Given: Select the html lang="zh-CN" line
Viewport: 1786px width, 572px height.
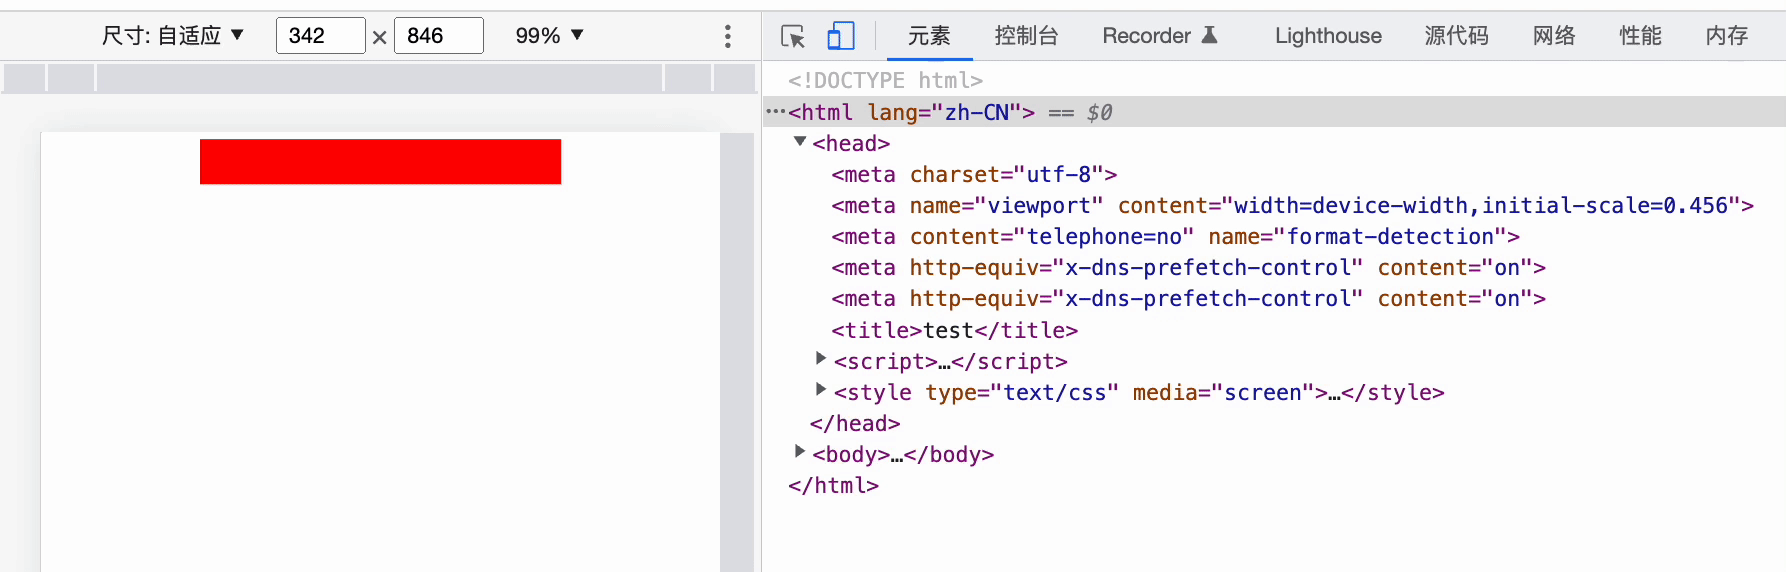Looking at the screenshot, I should tap(1274, 112).
